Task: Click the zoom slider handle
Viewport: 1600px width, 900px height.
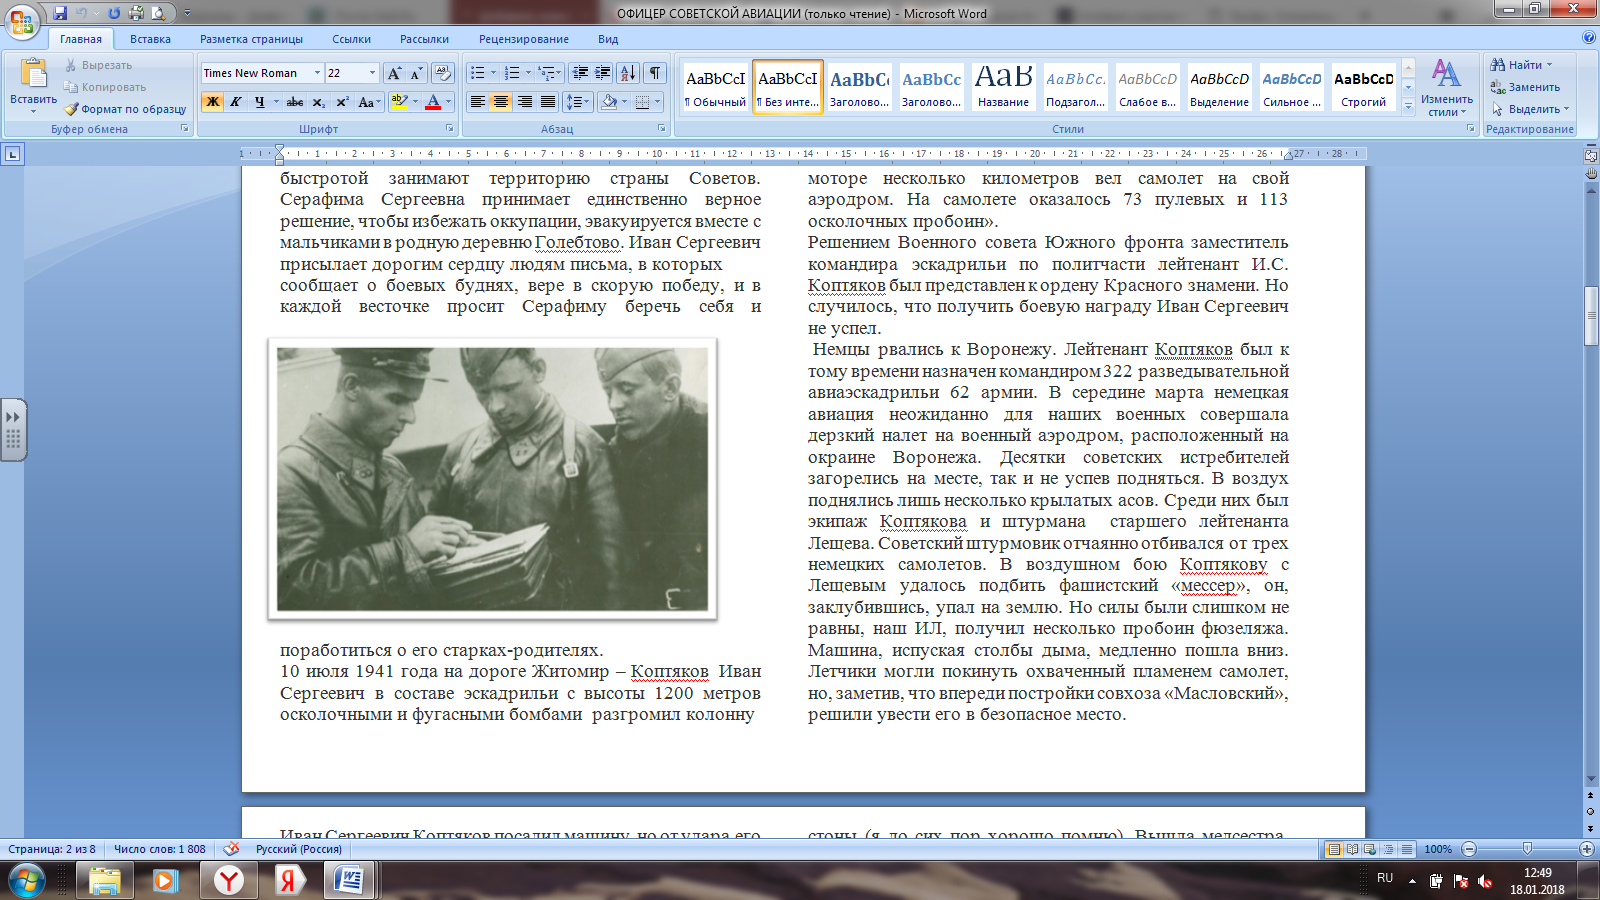Action: pyautogui.click(x=1527, y=849)
